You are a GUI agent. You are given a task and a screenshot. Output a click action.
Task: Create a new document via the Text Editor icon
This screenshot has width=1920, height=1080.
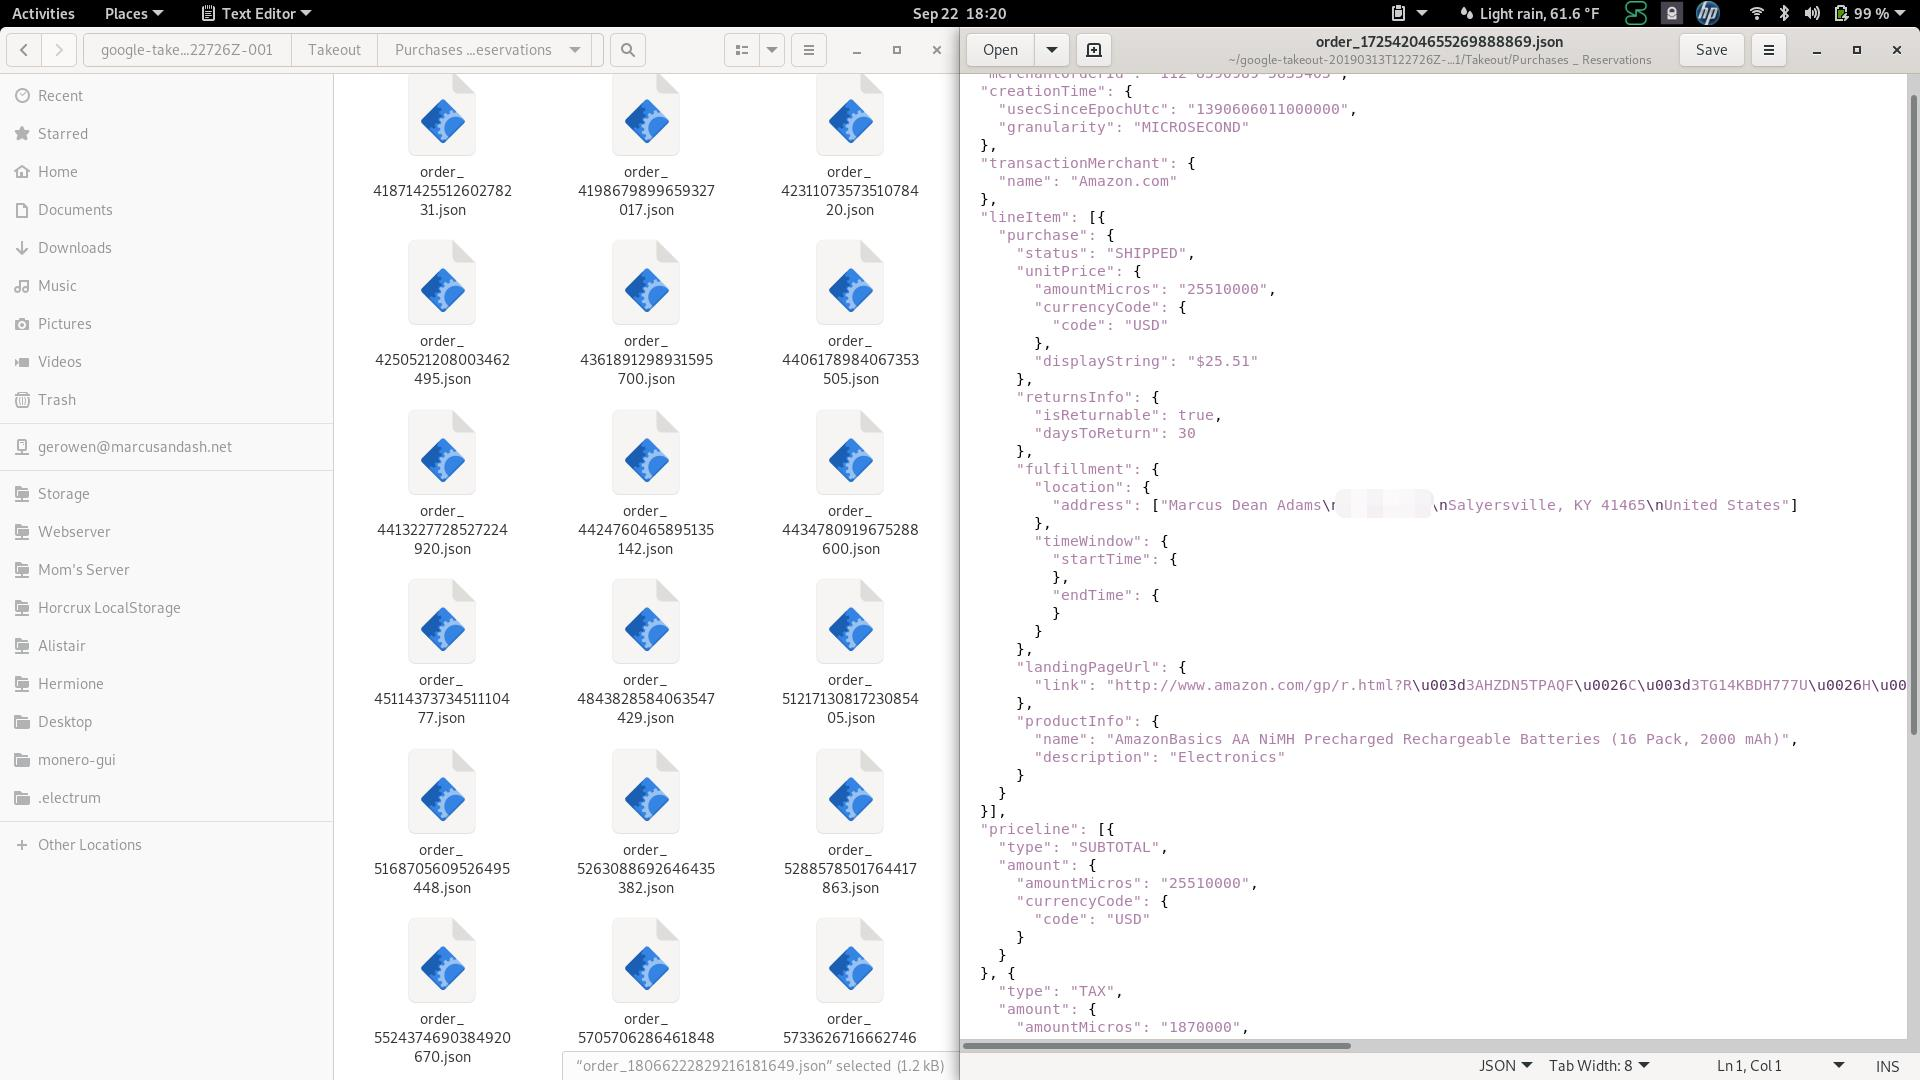(1093, 49)
